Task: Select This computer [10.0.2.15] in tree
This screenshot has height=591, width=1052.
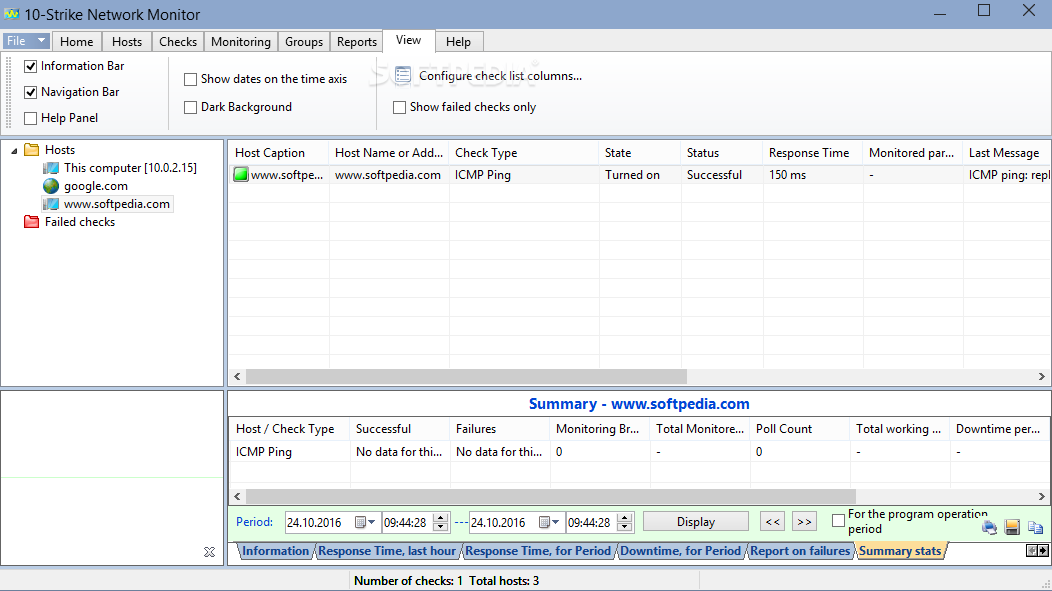Action: (x=130, y=168)
